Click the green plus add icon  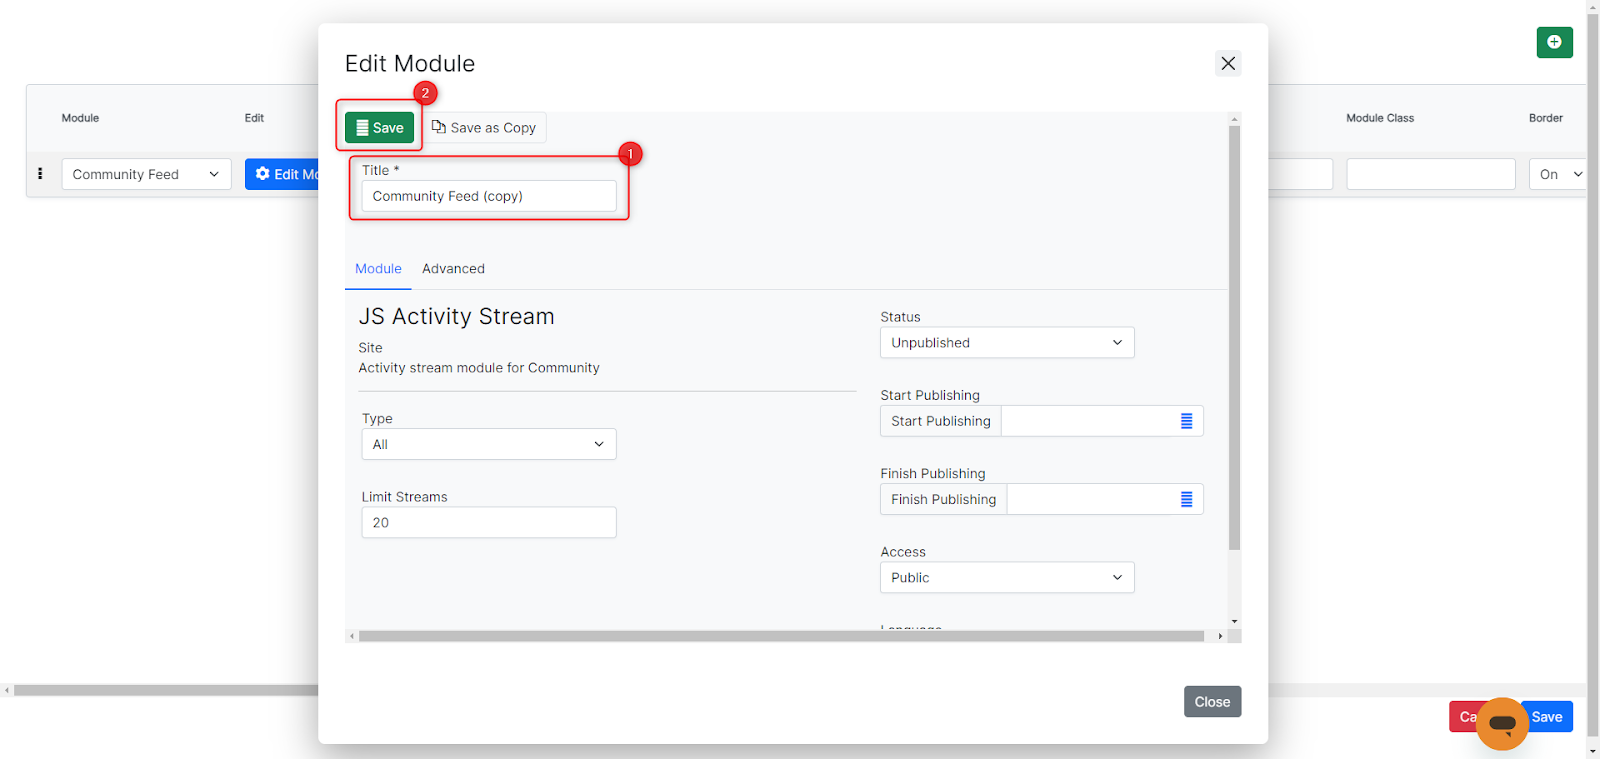tap(1554, 42)
